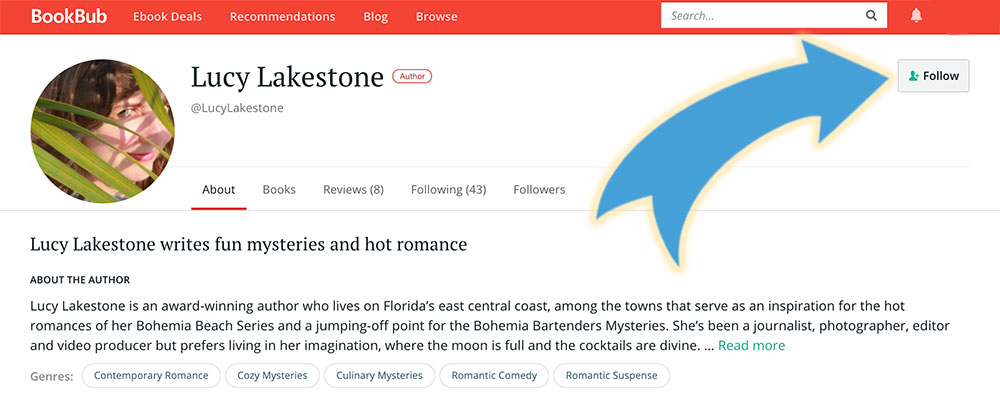Image resolution: width=1000 pixels, height=411 pixels.
Task: Click the search magnifier icon
Action: click(x=871, y=16)
